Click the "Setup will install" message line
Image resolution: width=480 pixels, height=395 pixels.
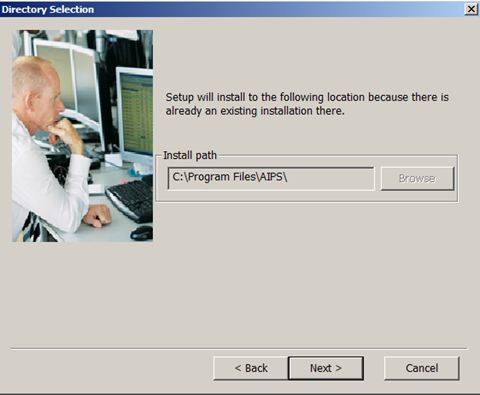(307, 97)
